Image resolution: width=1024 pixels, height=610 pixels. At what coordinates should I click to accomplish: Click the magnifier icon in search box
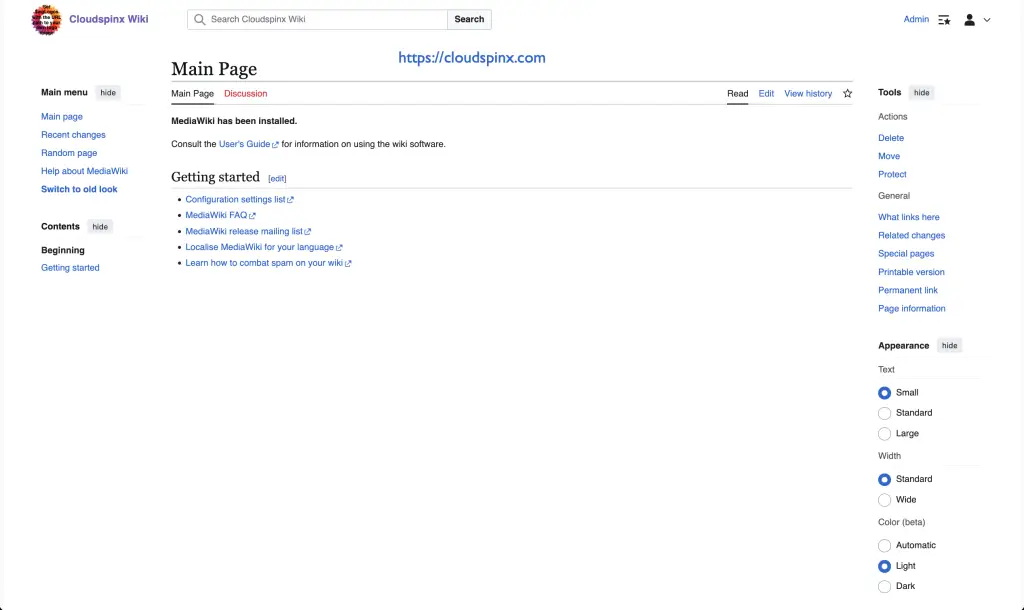200,20
